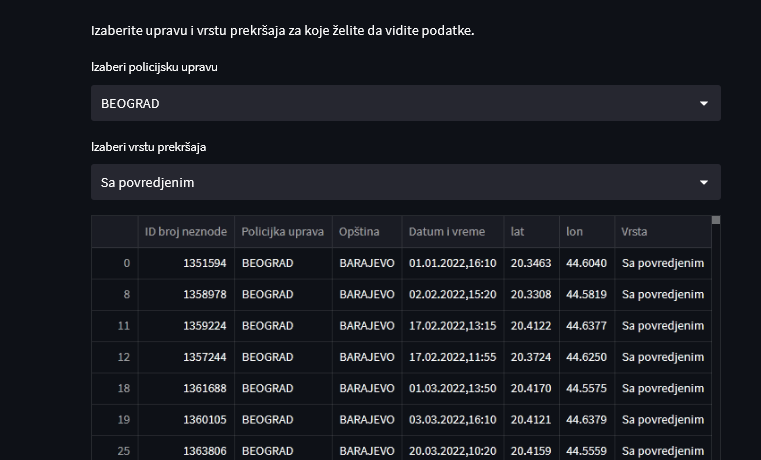This screenshot has height=460, width=761.
Task: Click the lat value 20.4170 cell
Action: click(531, 388)
